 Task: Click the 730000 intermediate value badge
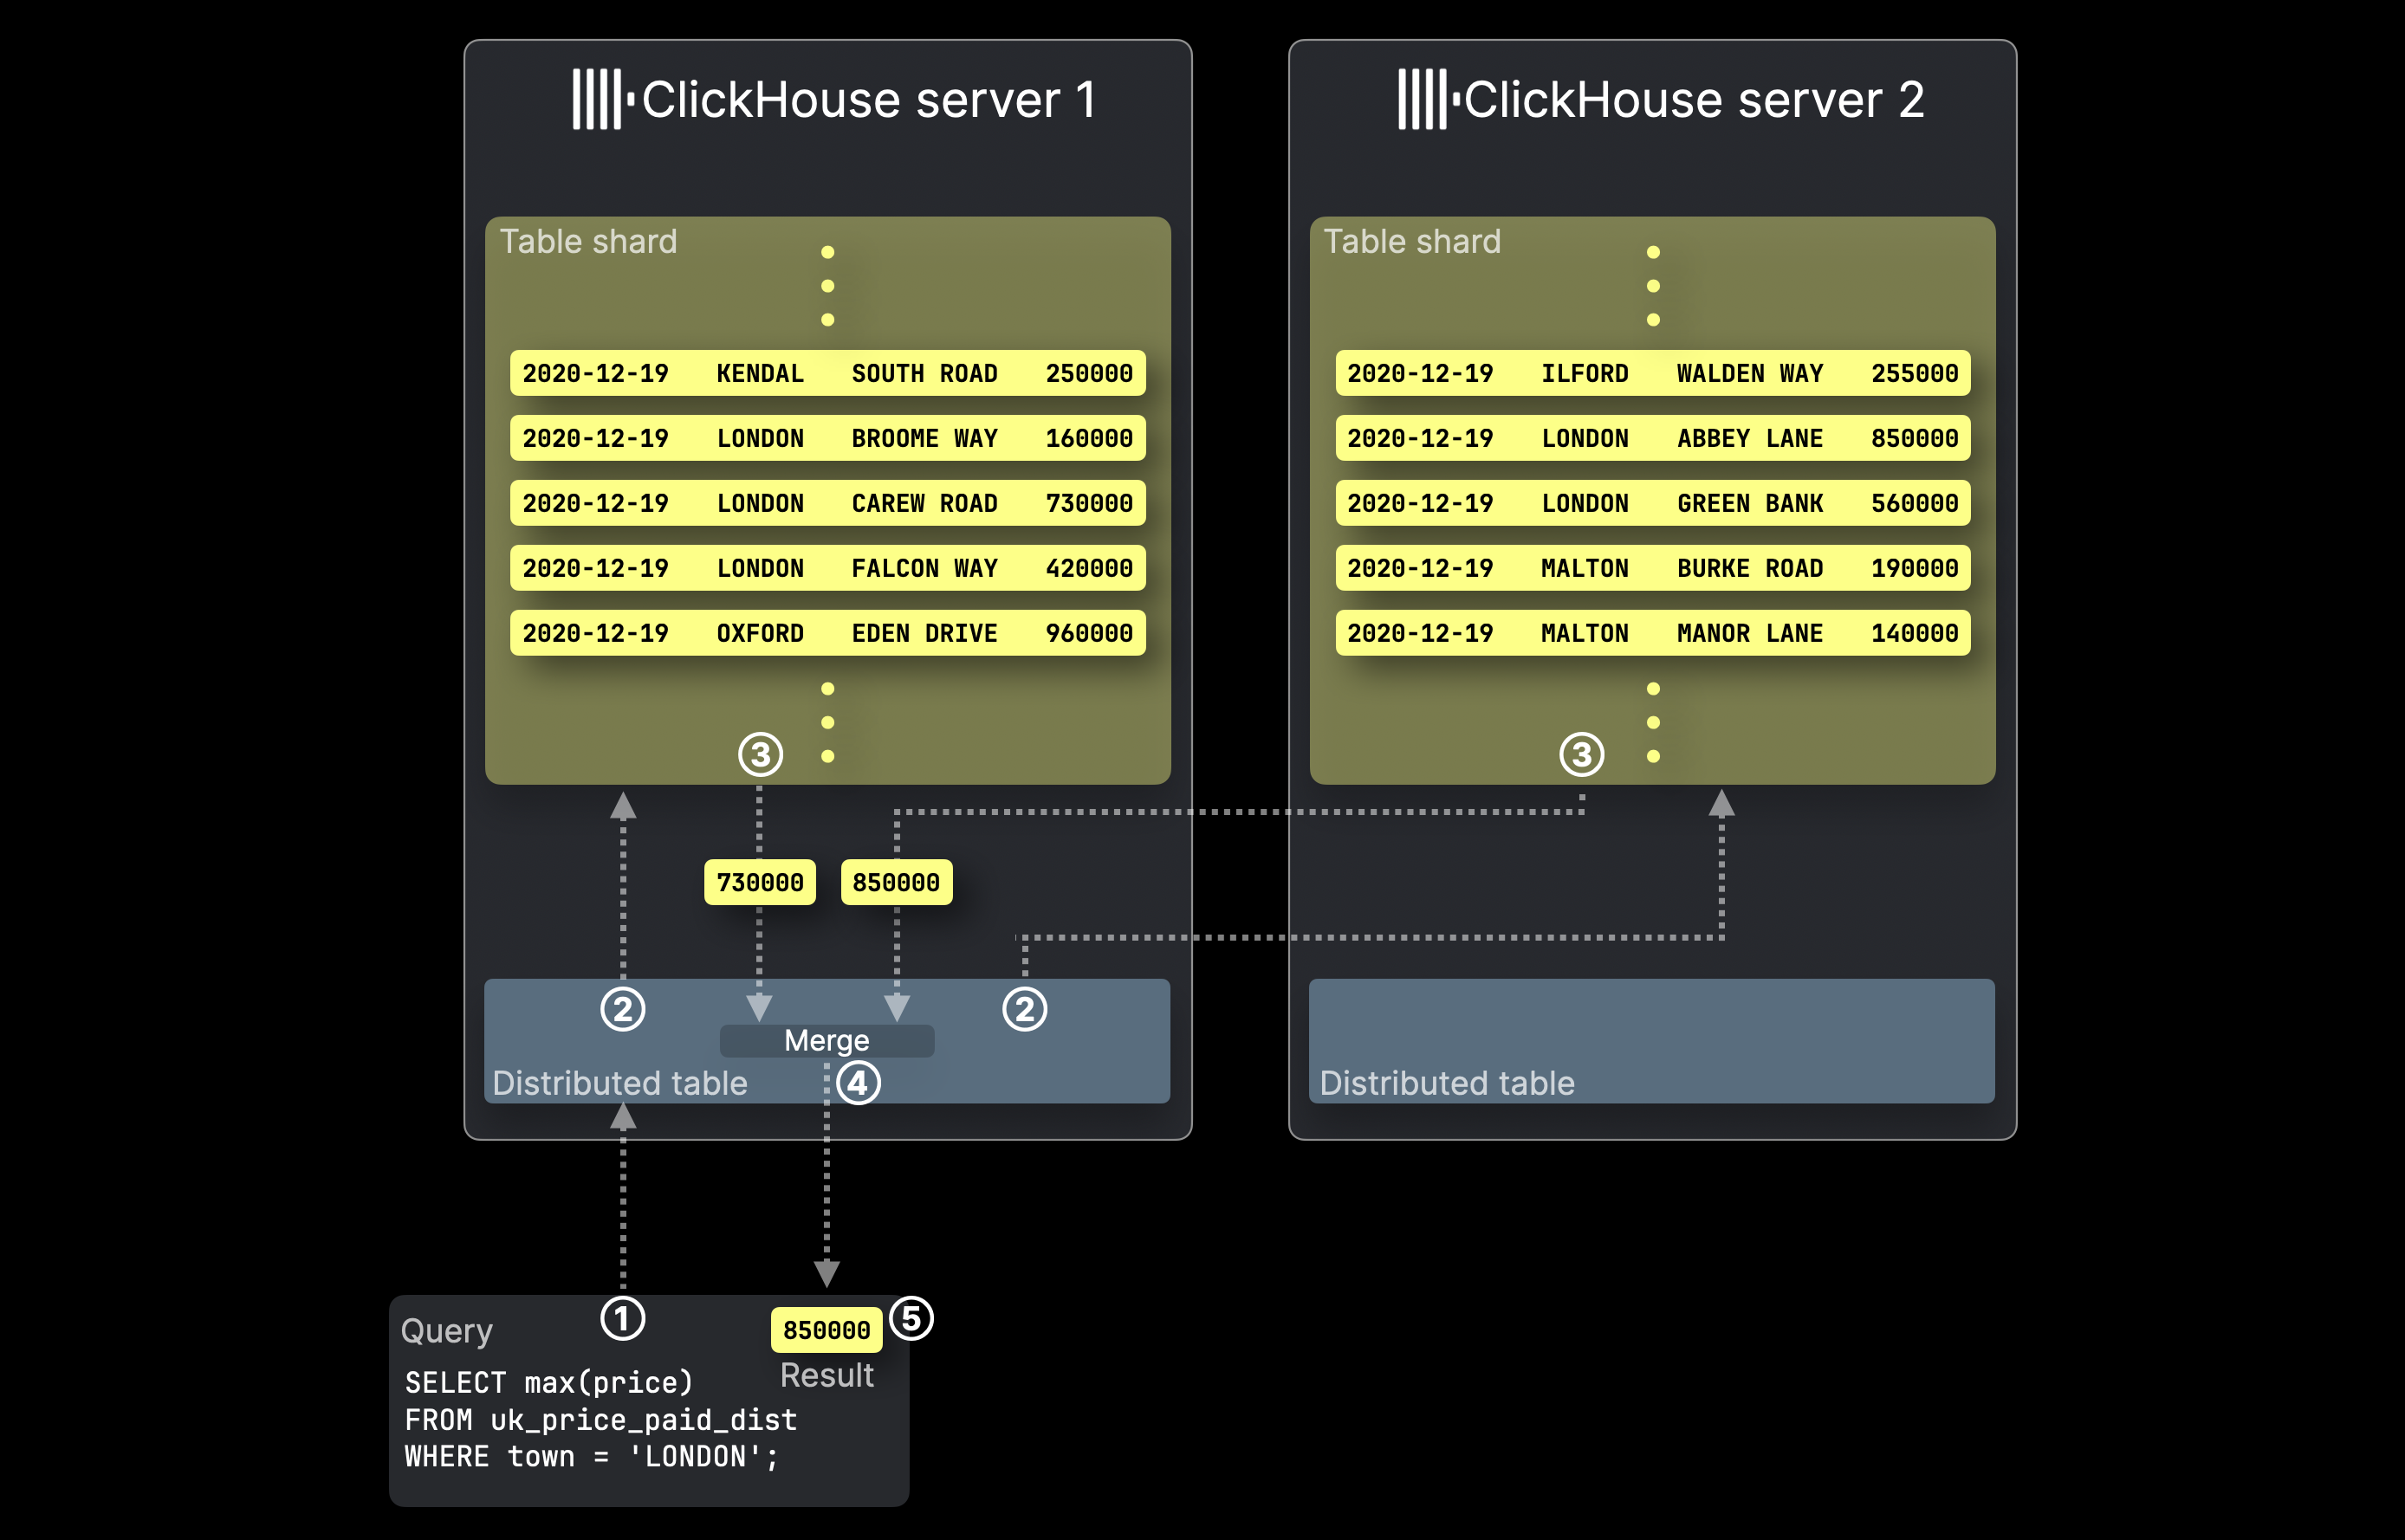(x=759, y=882)
